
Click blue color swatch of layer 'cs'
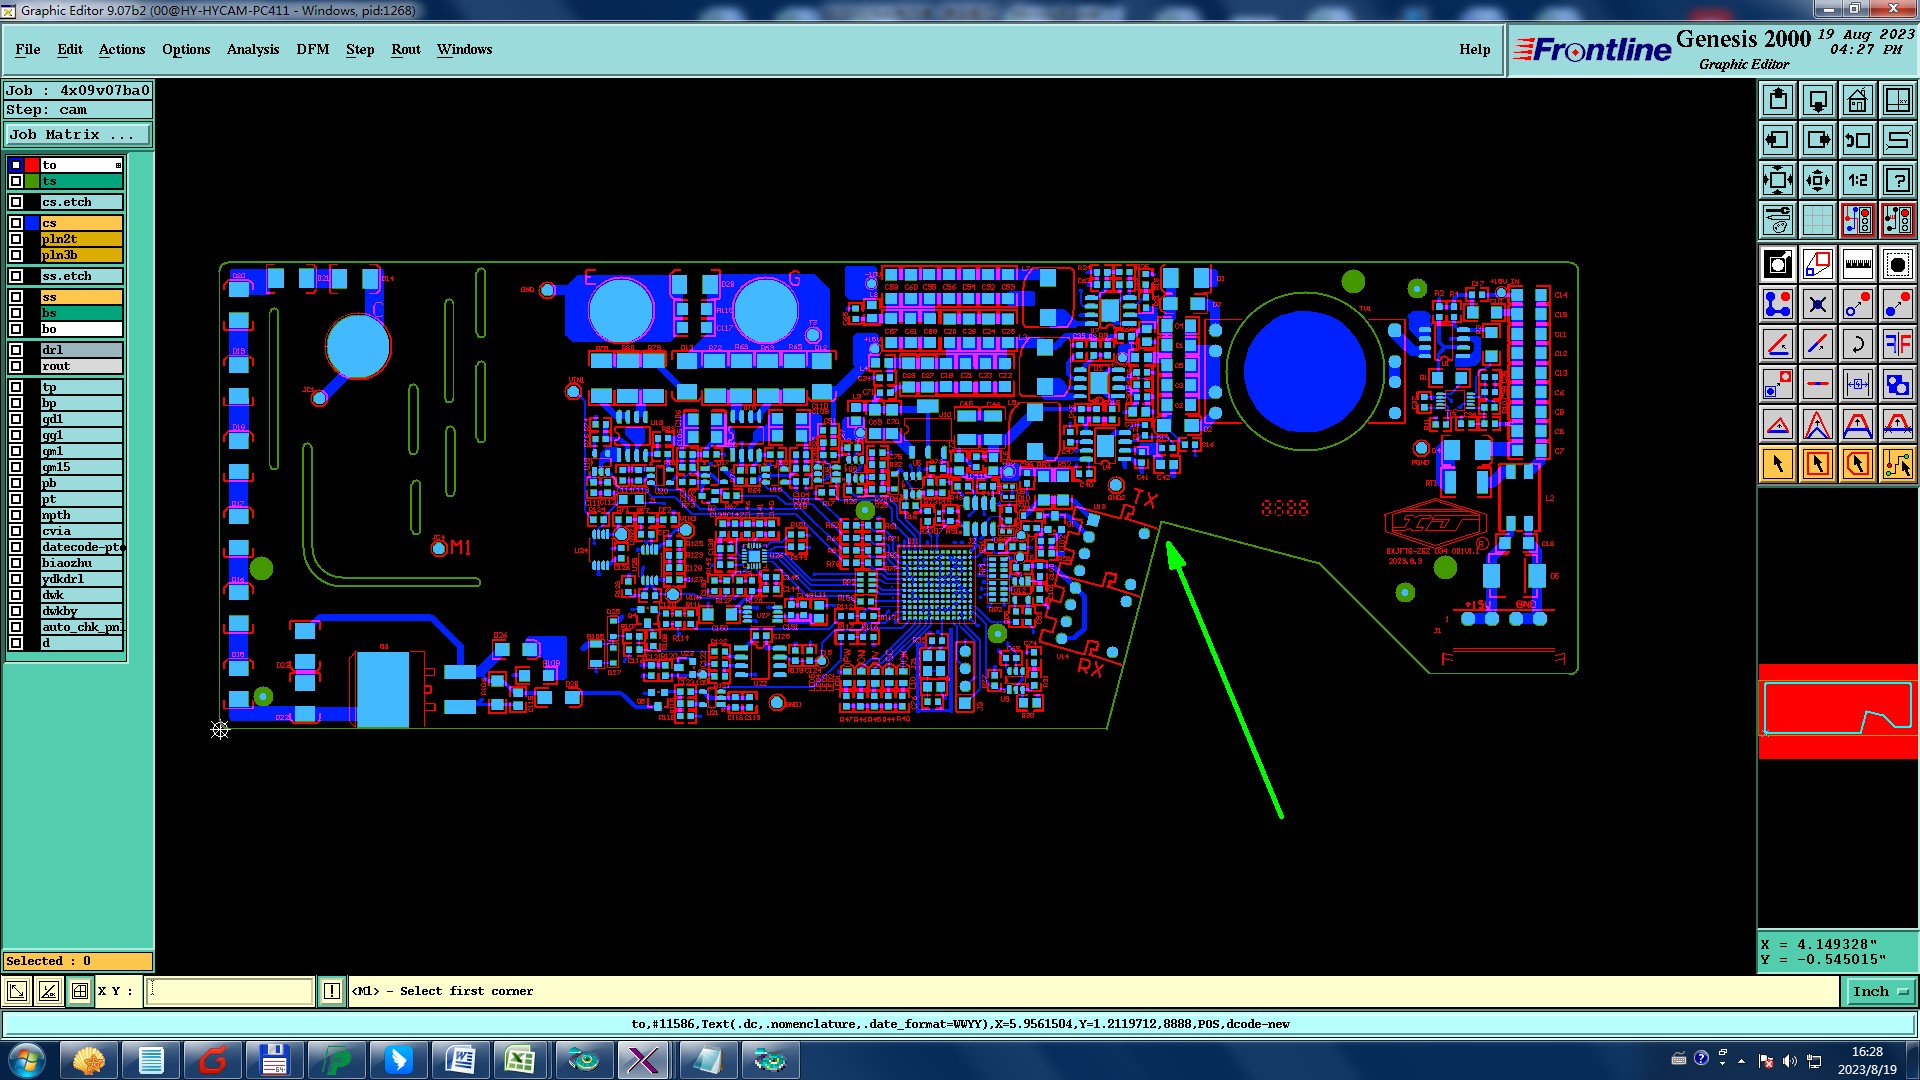32,223
